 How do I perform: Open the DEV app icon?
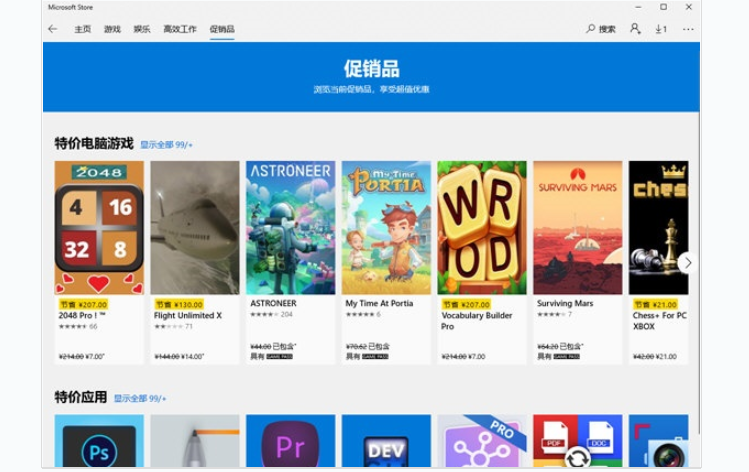(386, 441)
